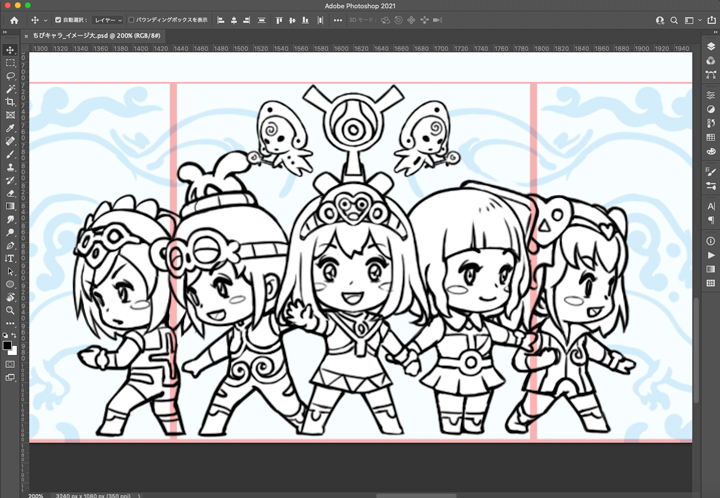Distribute vertically

[x=262, y=20]
